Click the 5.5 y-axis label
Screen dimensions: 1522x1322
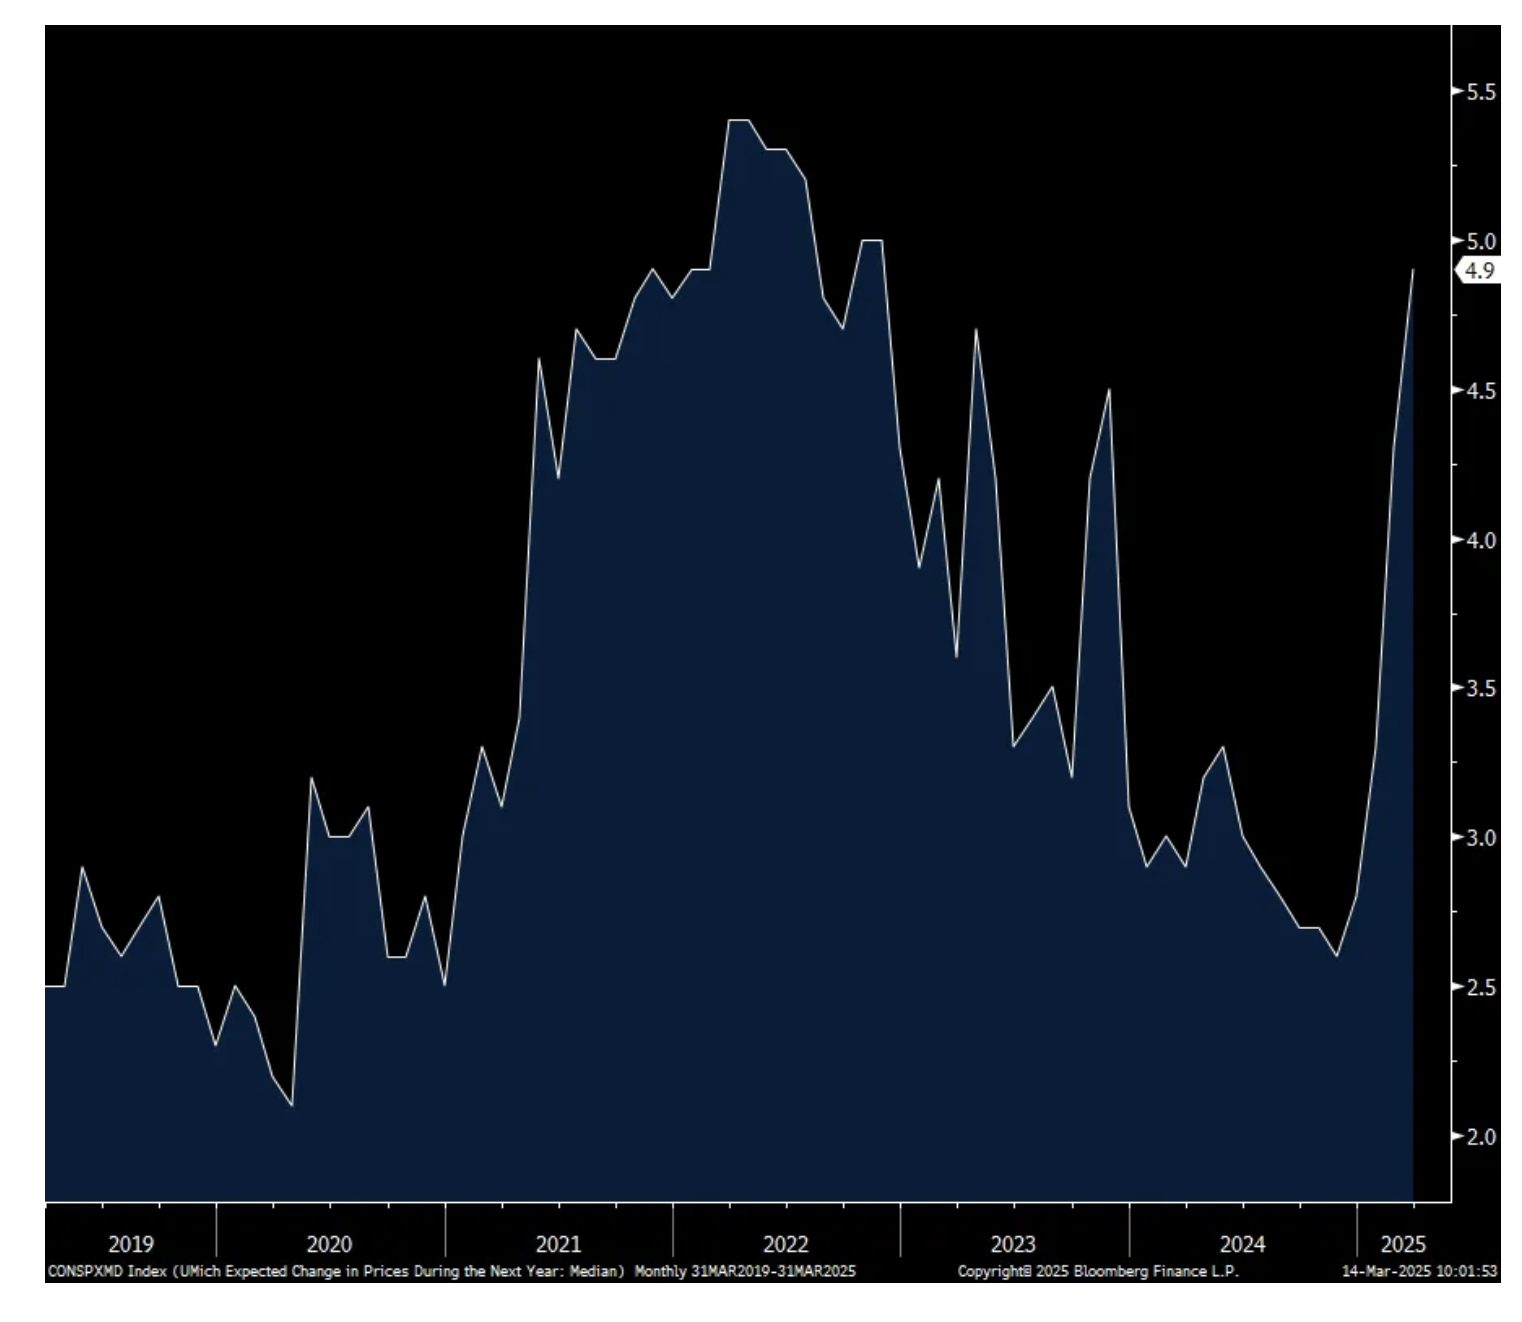[1481, 92]
